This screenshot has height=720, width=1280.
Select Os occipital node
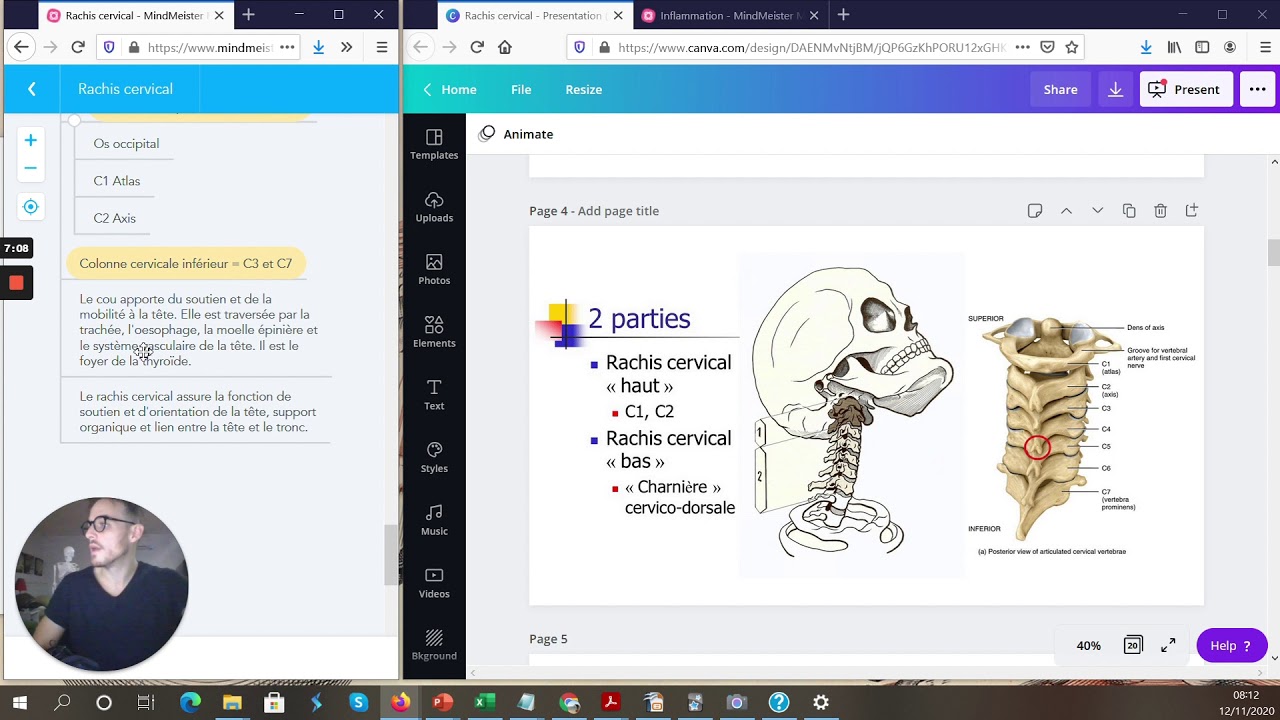tap(126, 144)
